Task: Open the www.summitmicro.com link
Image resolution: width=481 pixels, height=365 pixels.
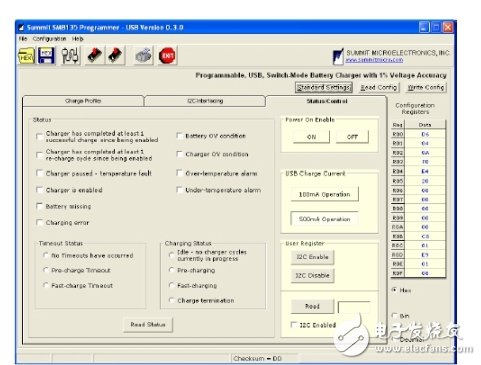Action: [374, 60]
